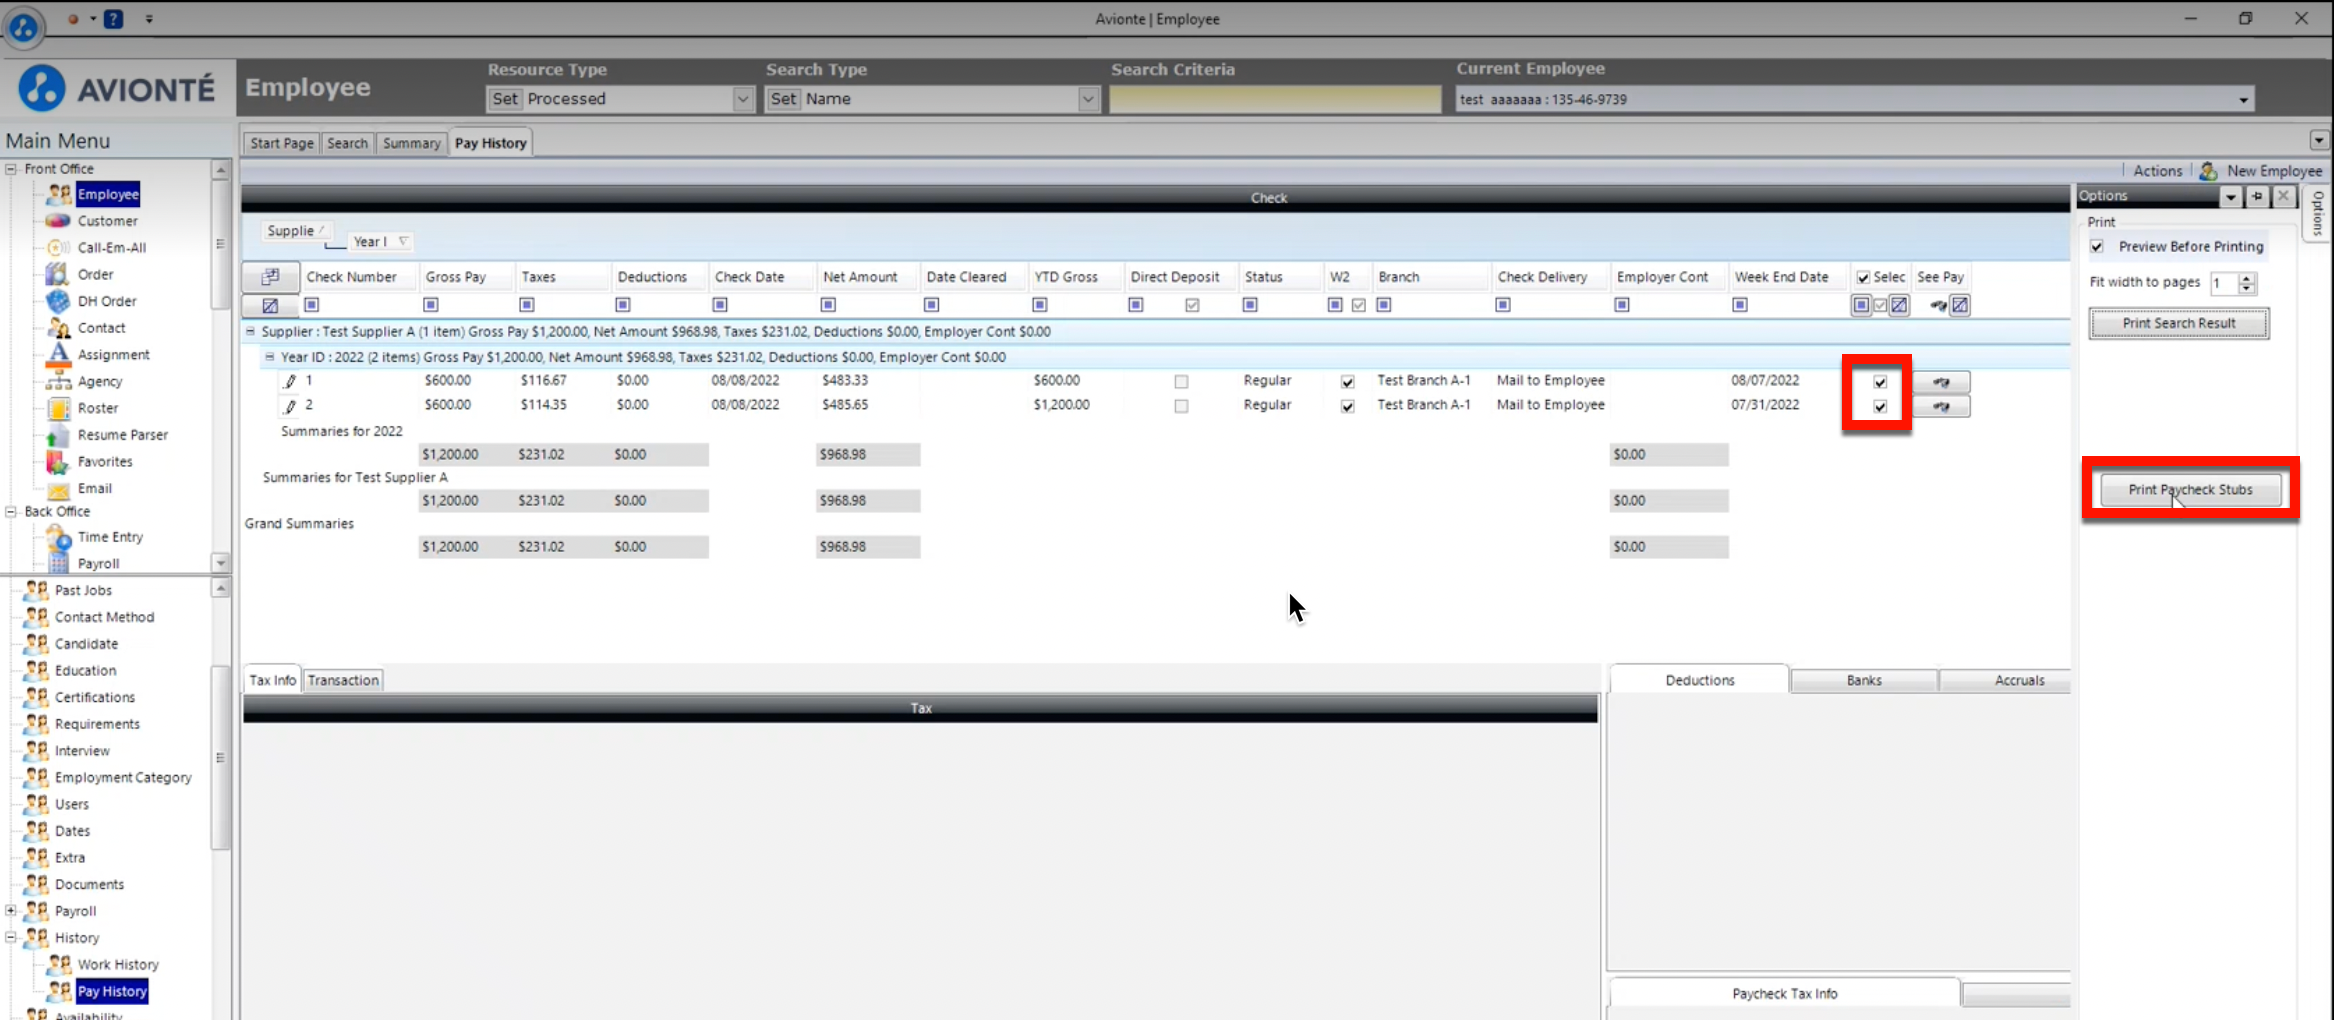Collapse the Front Office tree node
2334x1020 pixels.
[x=11, y=169]
